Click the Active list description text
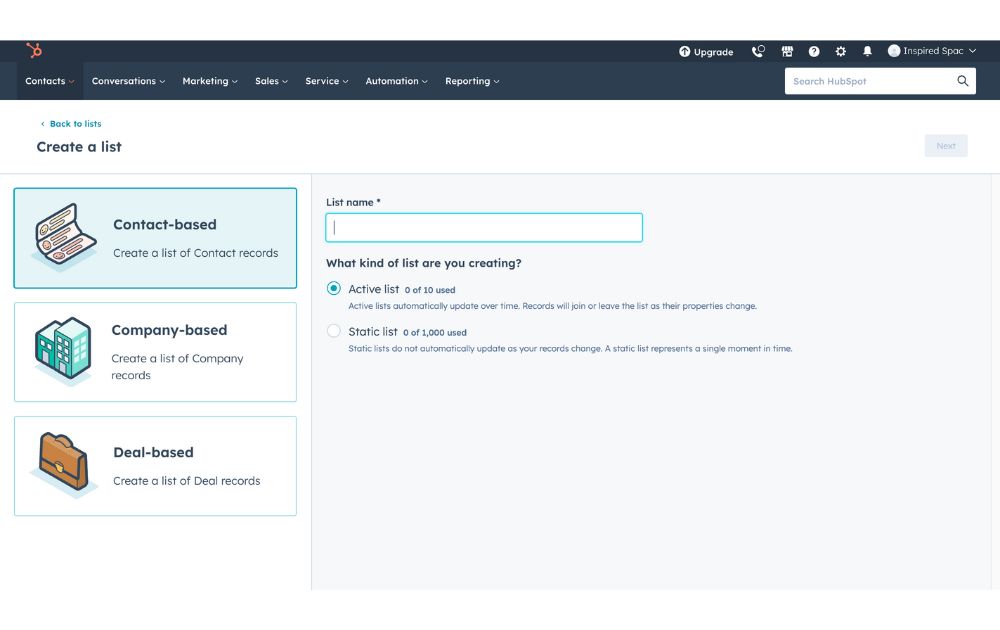1000x630 pixels. click(552, 306)
